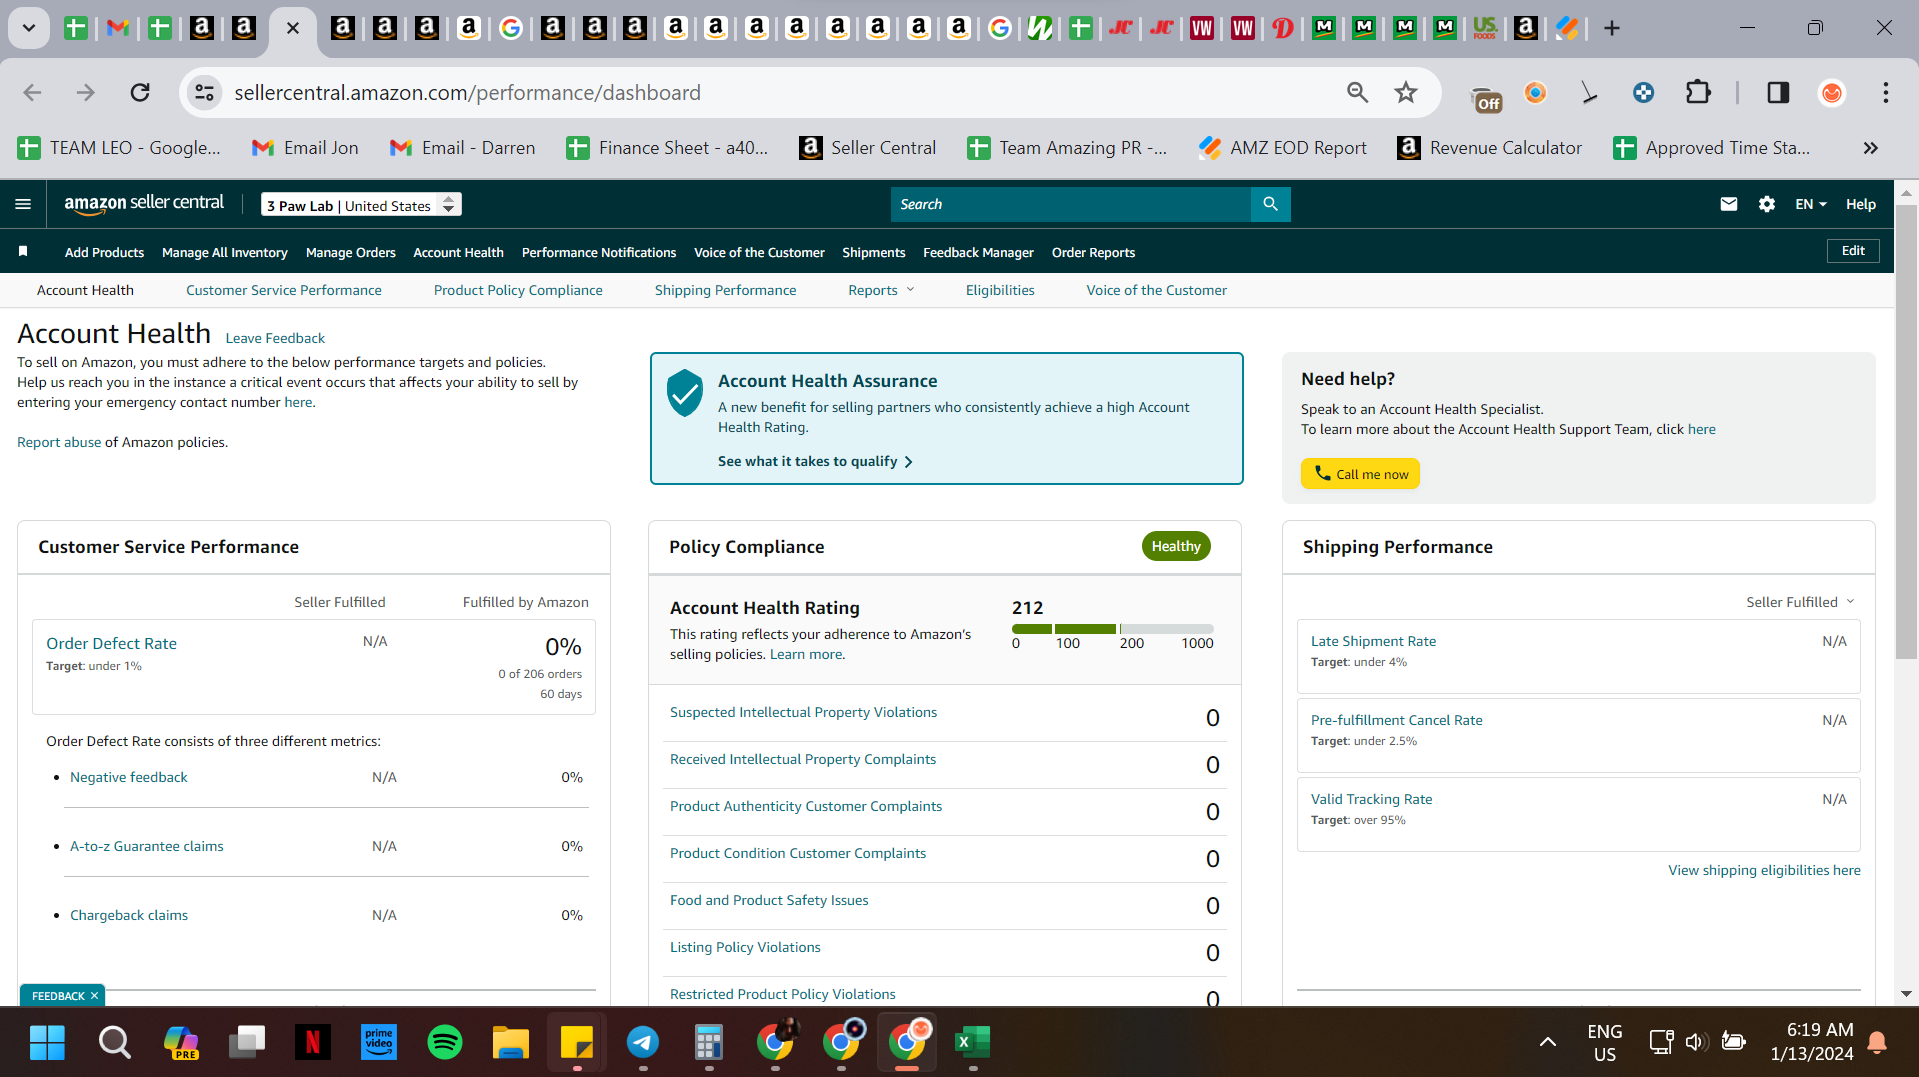Click the Late Shipment Rate link
This screenshot has height=1077, width=1919.
click(1373, 641)
